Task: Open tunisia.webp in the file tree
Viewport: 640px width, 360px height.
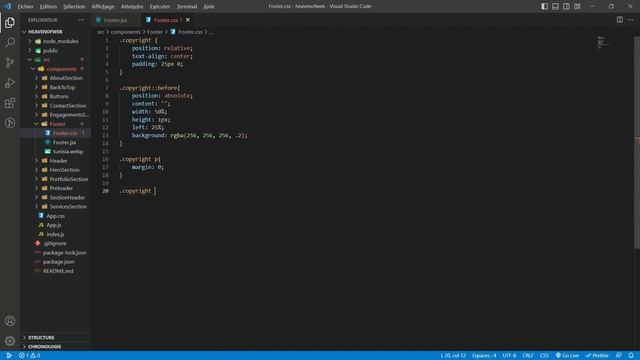Action: click(56, 151)
